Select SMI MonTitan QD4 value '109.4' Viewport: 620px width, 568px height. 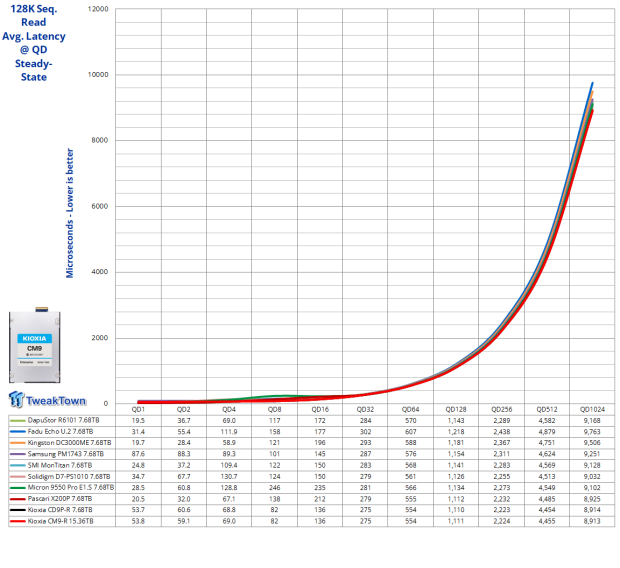pos(229,465)
